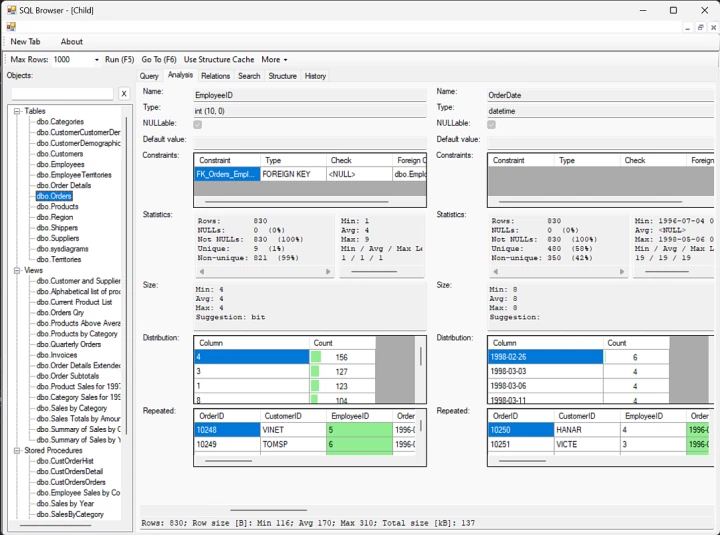Click the HANAR customer cell
The height and width of the screenshot is (535, 720).
pos(587,430)
